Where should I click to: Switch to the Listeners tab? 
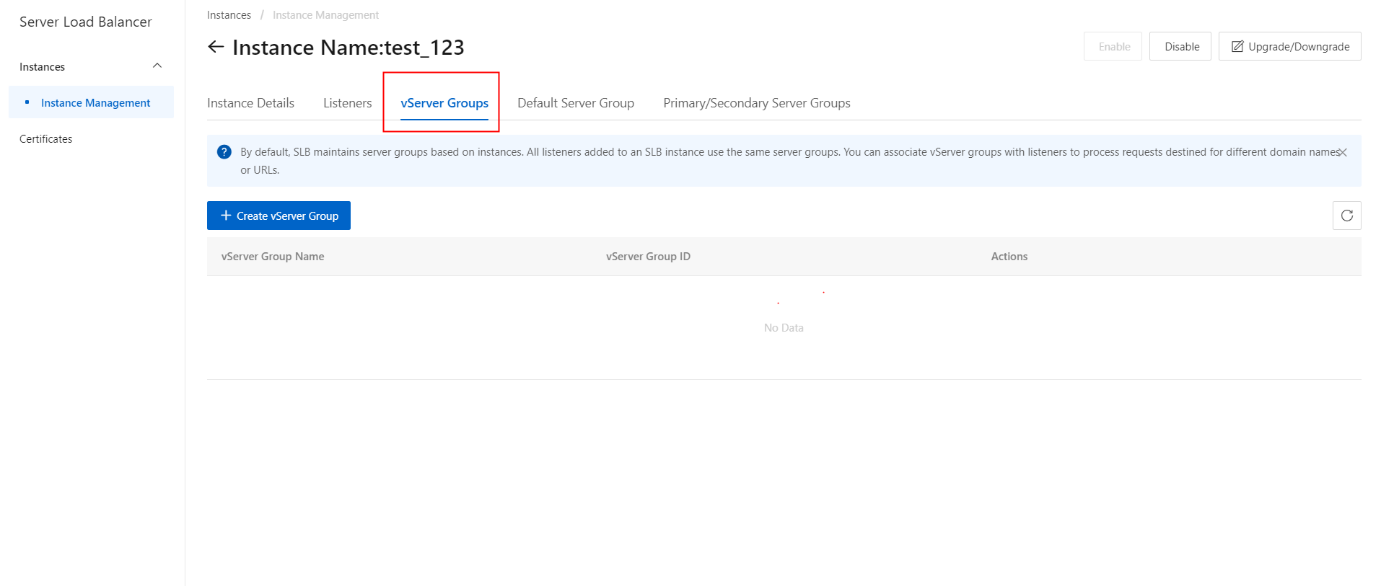point(347,103)
